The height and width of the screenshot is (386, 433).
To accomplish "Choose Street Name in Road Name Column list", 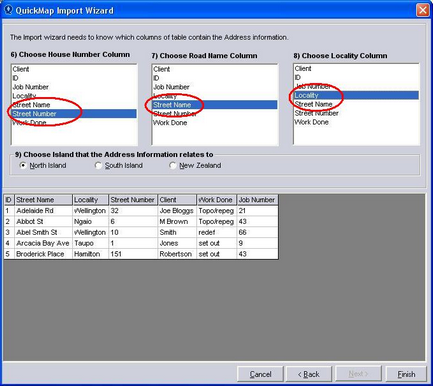I will 215,105.
